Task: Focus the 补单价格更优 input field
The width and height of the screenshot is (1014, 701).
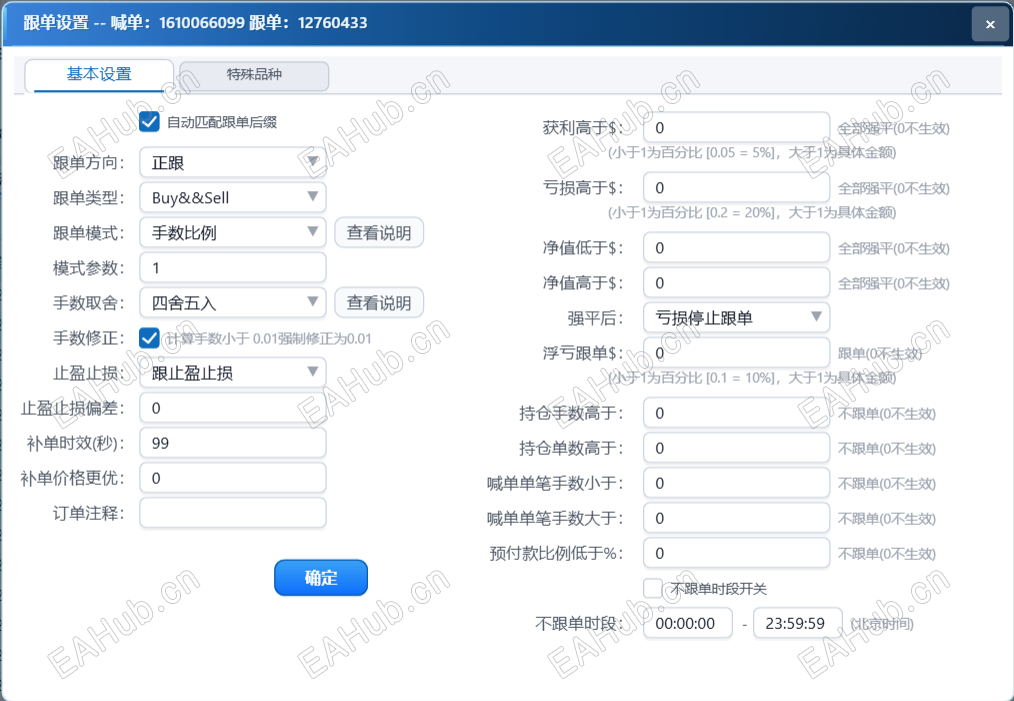Action: pos(233,478)
